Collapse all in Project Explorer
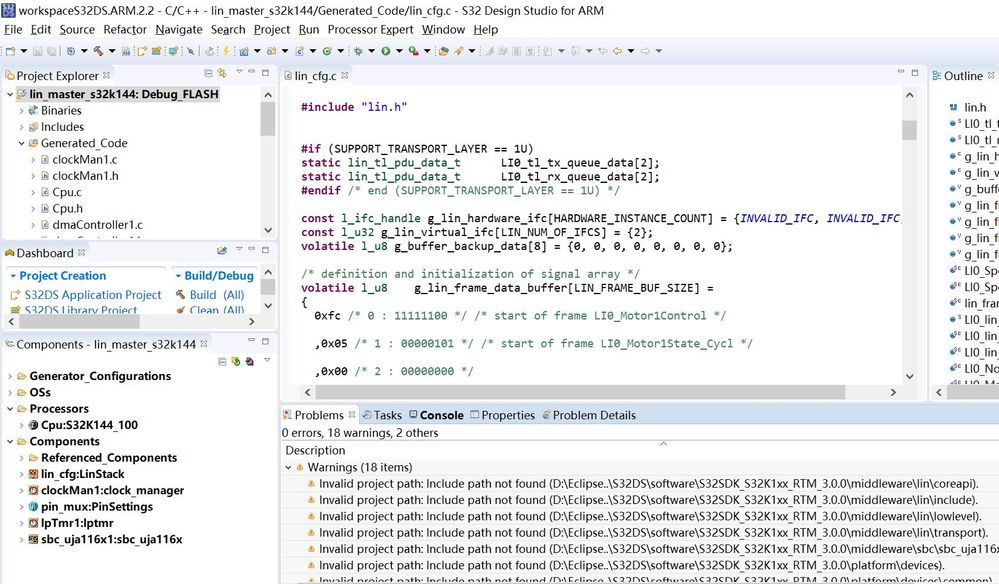 [208, 73]
